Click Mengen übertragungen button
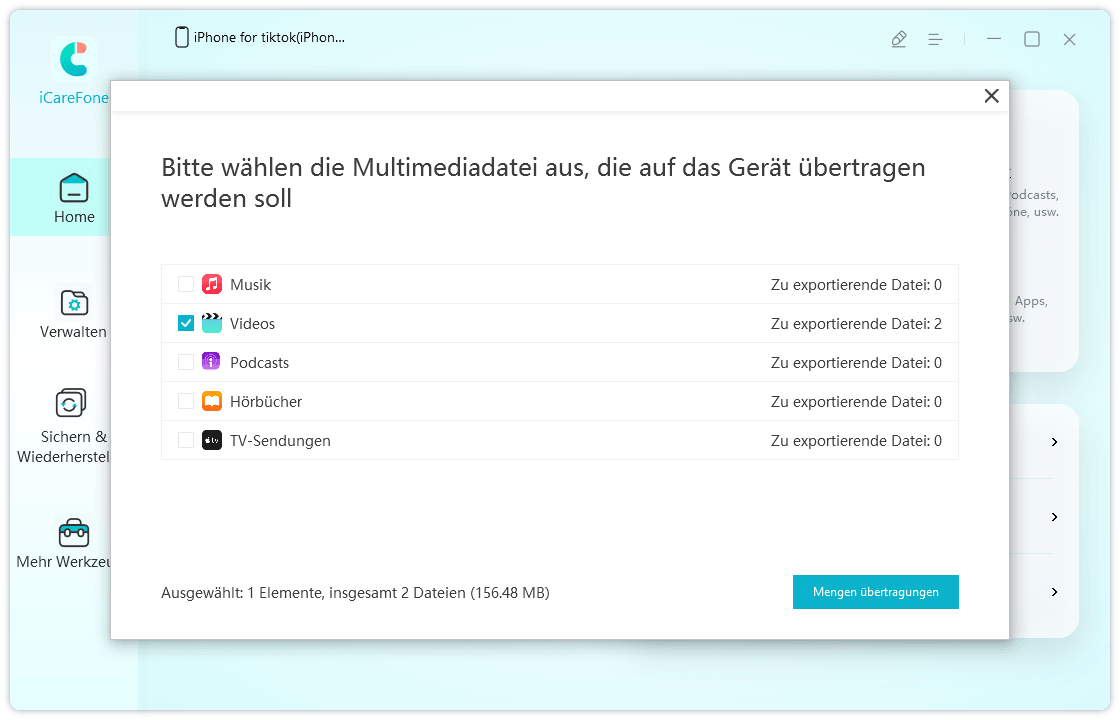Viewport: 1120px width, 720px height. (876, 592)
